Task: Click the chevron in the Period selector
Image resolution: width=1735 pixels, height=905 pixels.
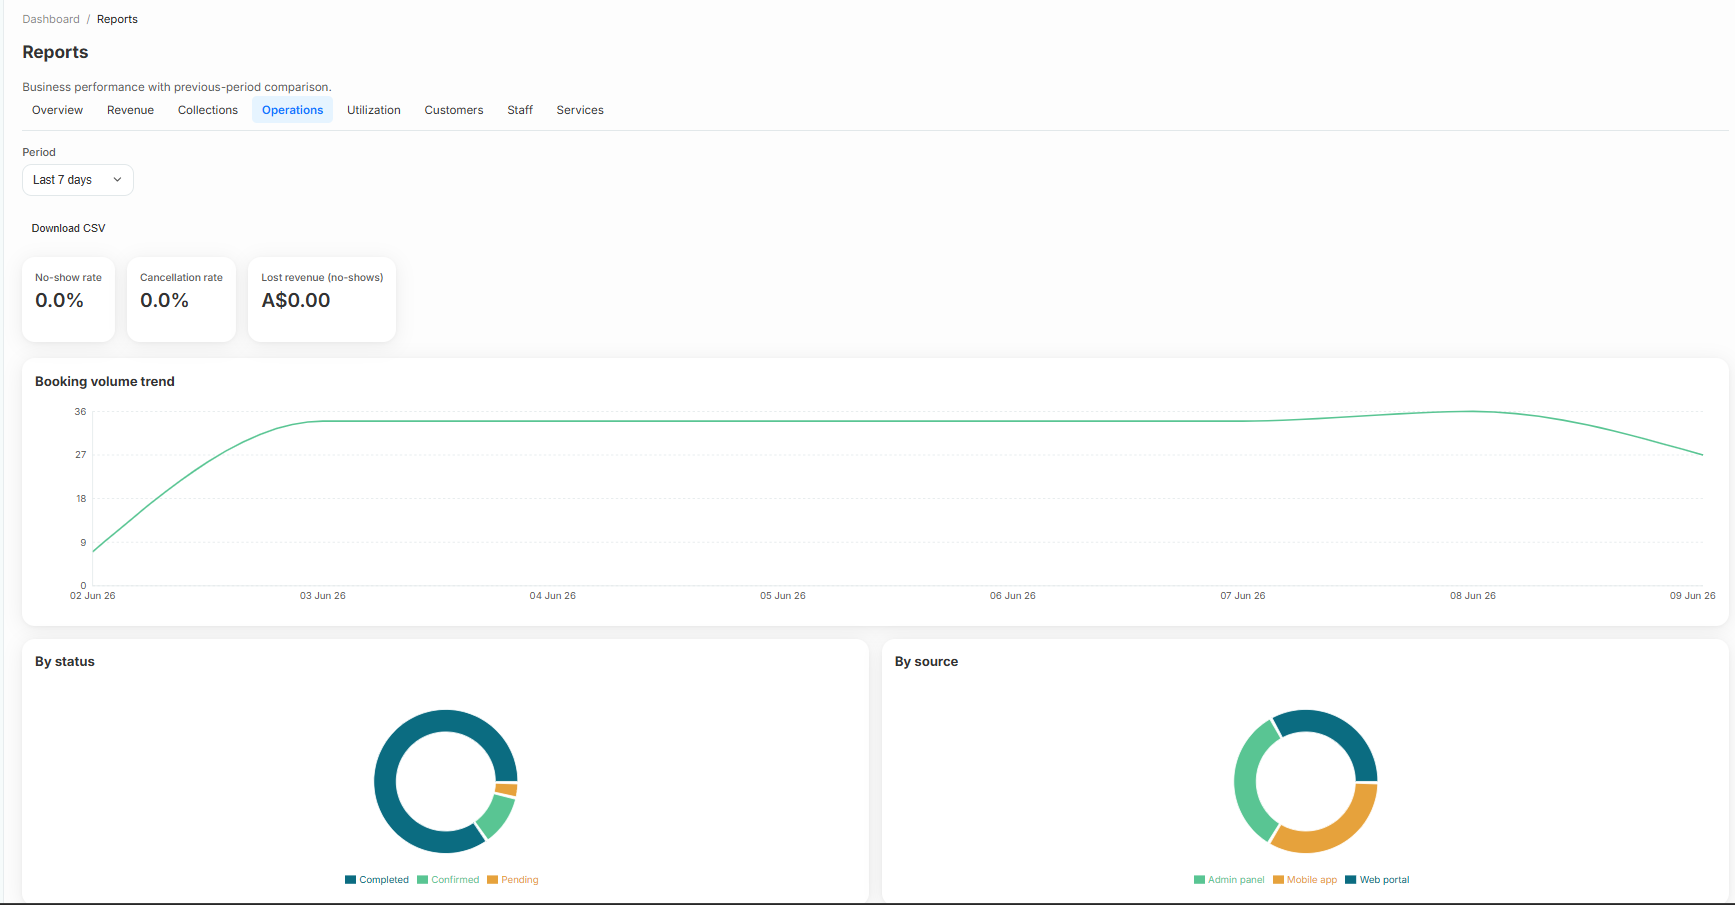Action: tap(117, 180)
